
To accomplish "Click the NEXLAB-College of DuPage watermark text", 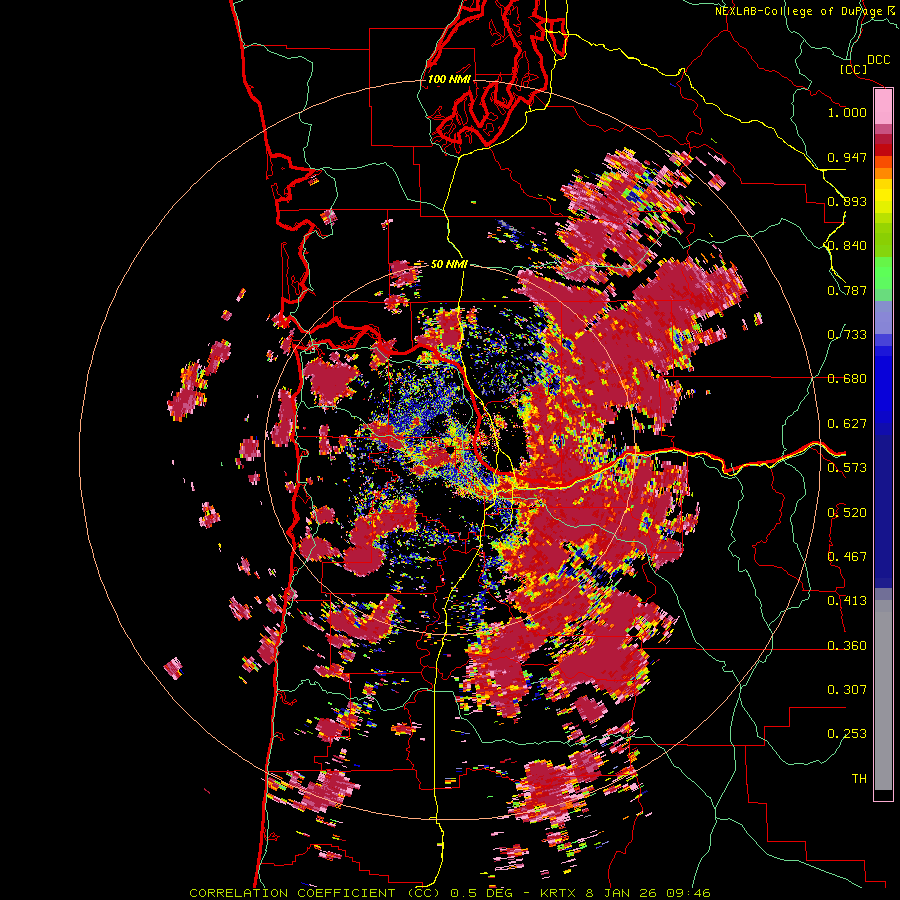I will 800,11.
